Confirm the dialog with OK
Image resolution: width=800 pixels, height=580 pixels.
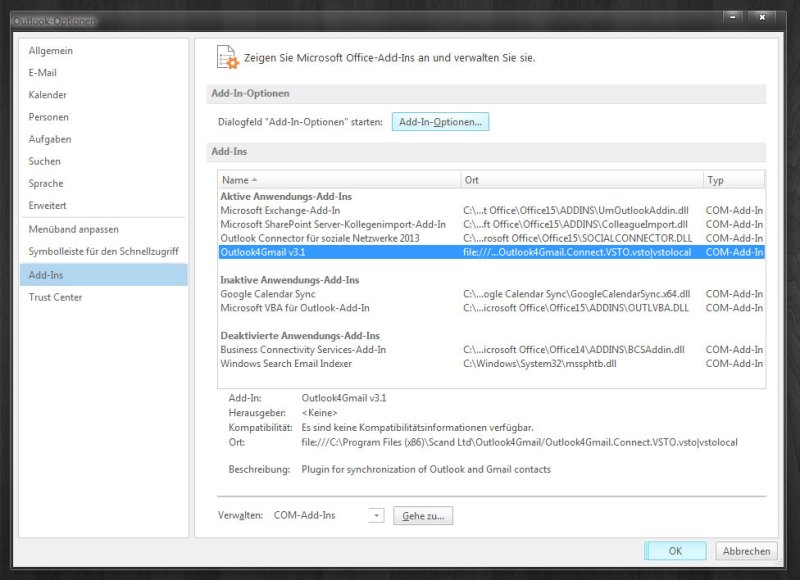pyautogui.click(x=675, y=551)
